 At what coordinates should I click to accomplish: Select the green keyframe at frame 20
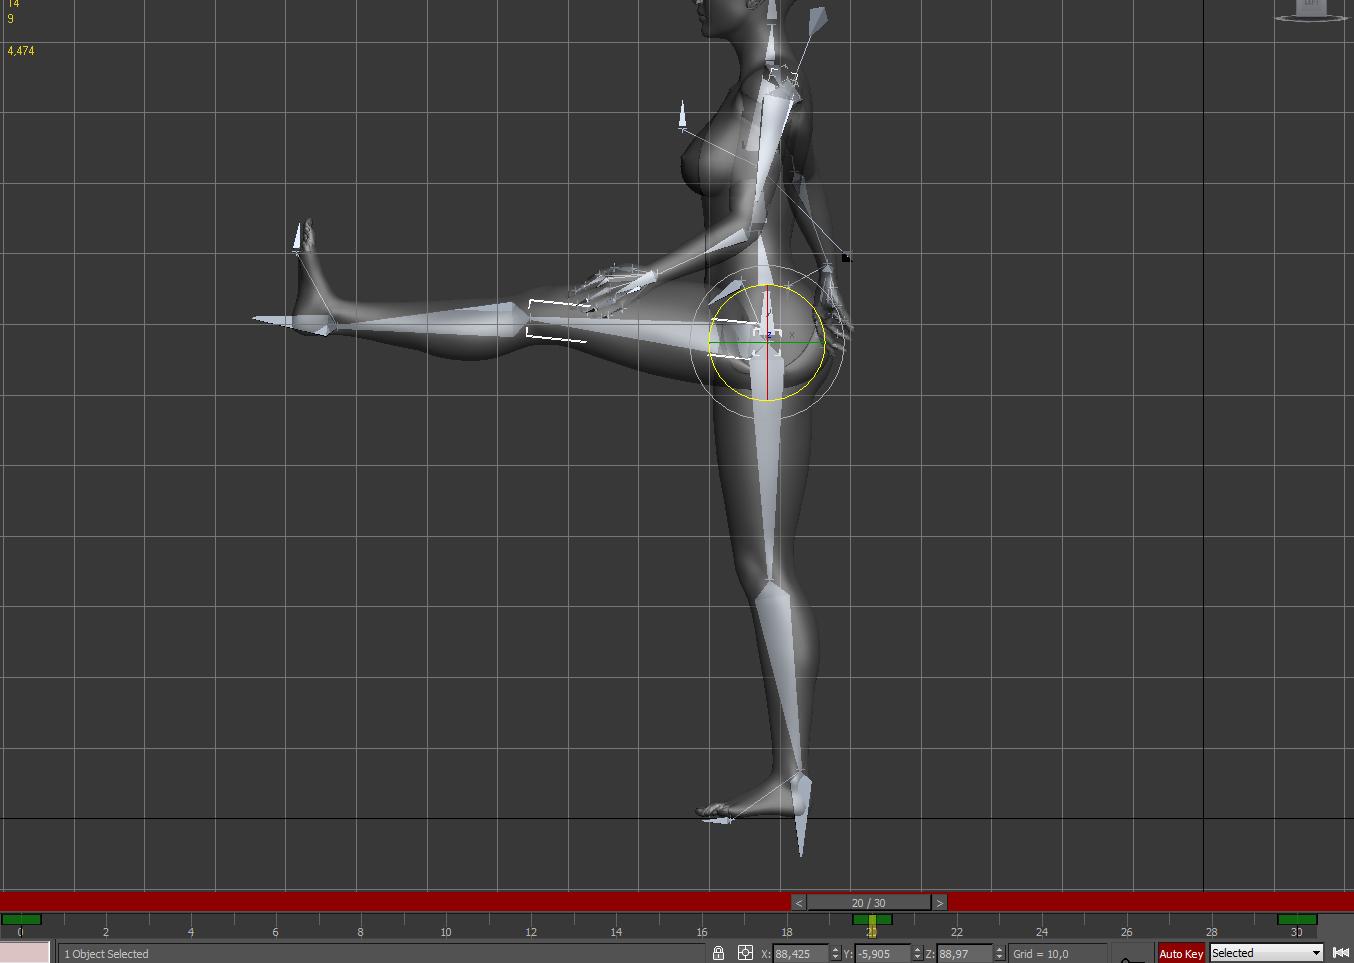(872, 919)
